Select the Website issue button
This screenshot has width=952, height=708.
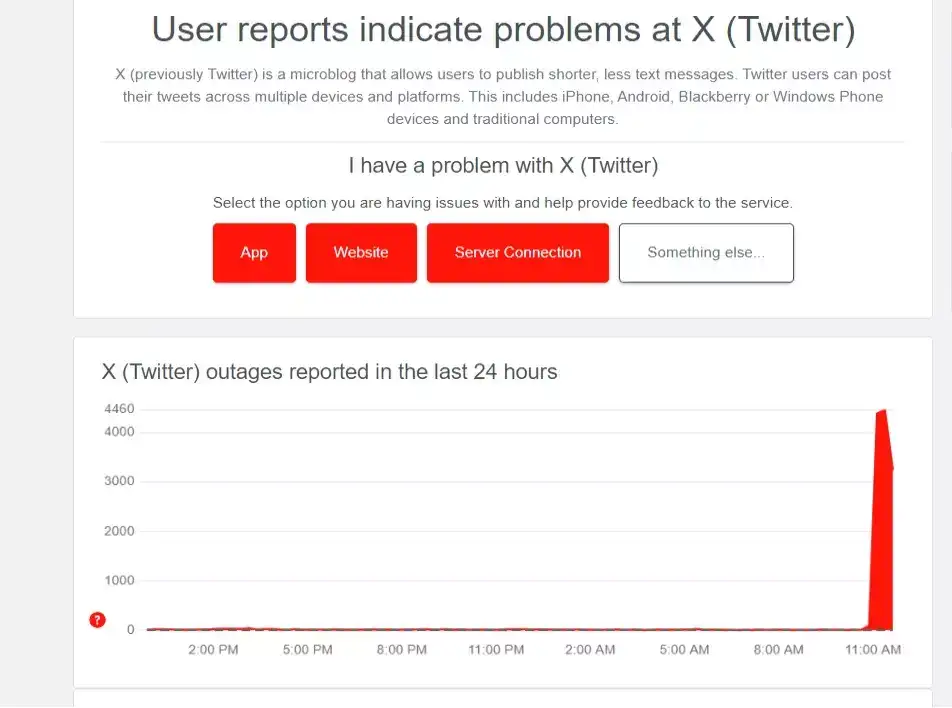click(361, 253)
